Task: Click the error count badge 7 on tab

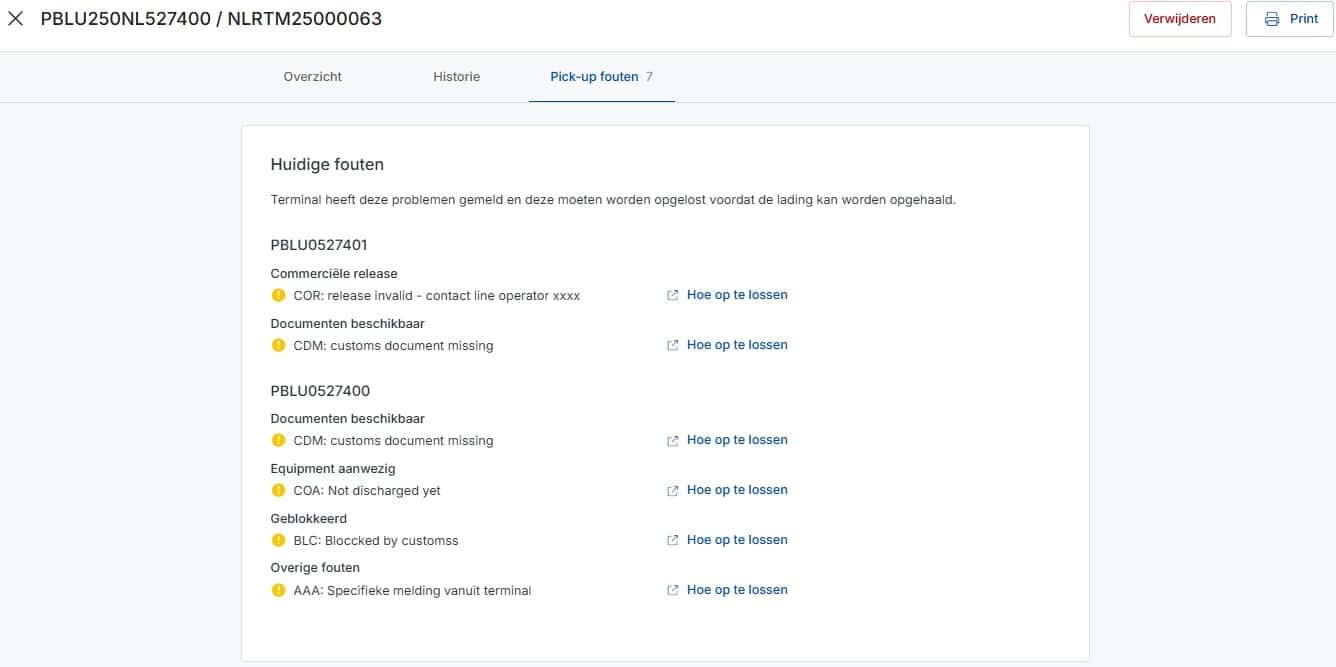Action: pyautogui.click(x=649, y=76)
